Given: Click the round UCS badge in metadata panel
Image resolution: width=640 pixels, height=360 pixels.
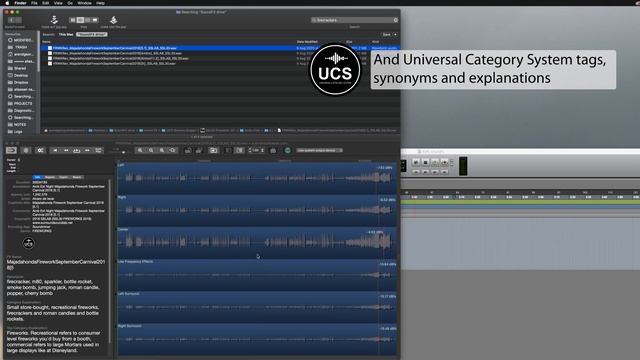Looking at the screenshot, I should pyautogui.click(x=29, y=243).
